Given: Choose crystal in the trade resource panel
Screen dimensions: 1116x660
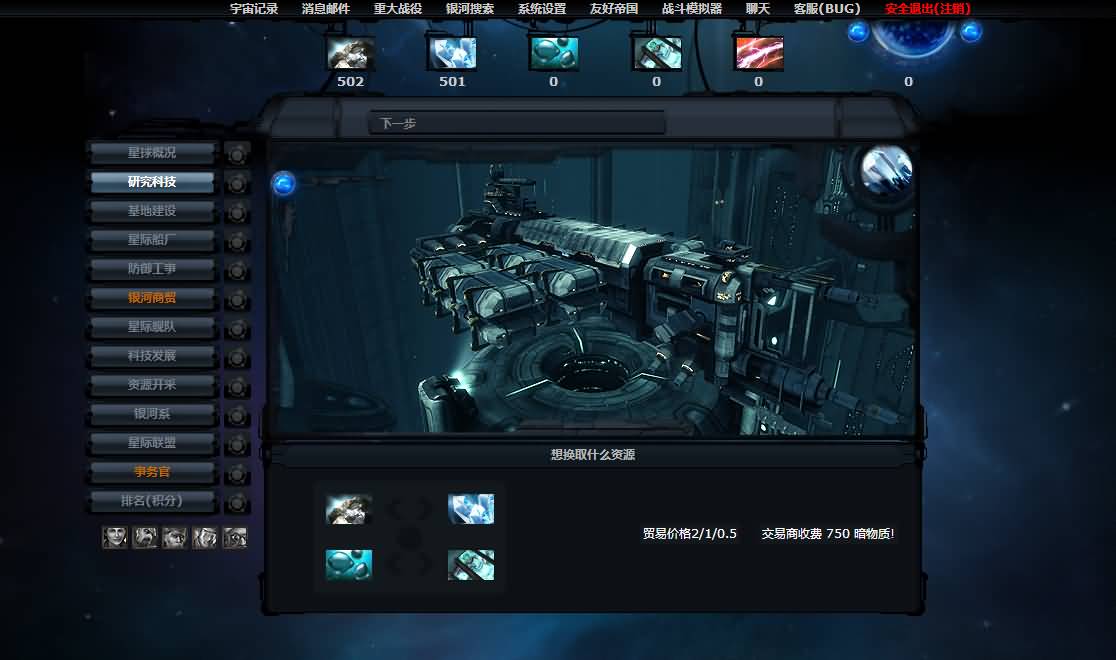Looking at the screenshot, I should coord(470,509).
